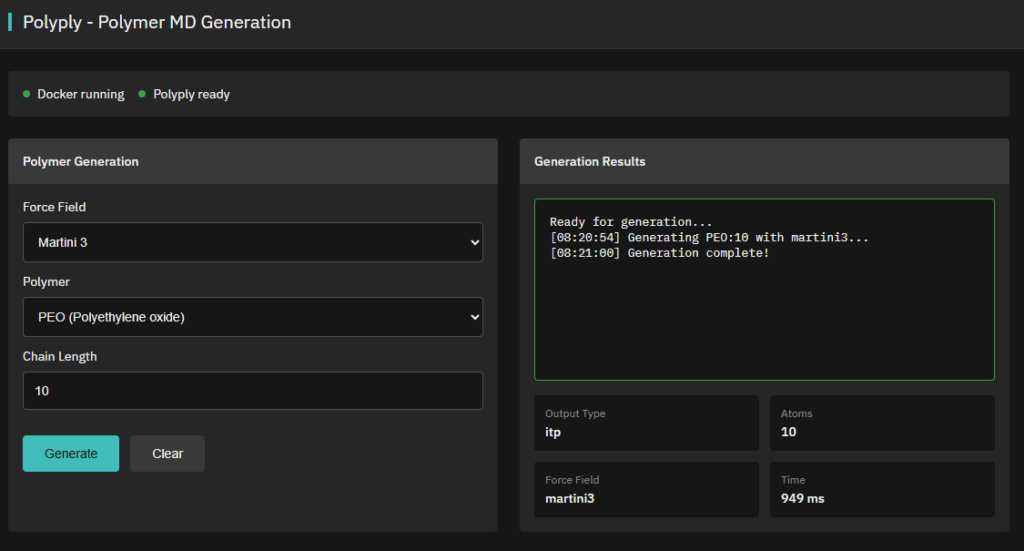Click the 'Generating PEO:10' log line

pos(709,238)
